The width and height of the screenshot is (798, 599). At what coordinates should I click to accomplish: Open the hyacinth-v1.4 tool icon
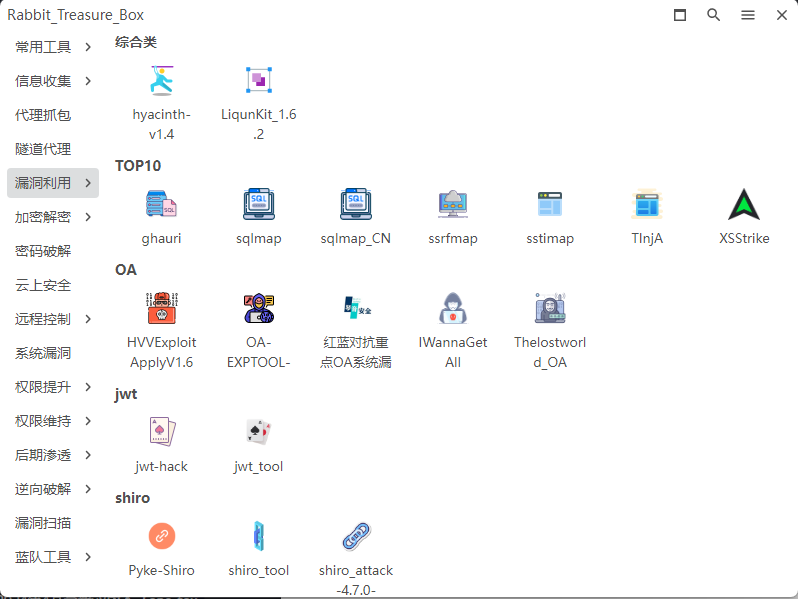click(x=161, y=81)
